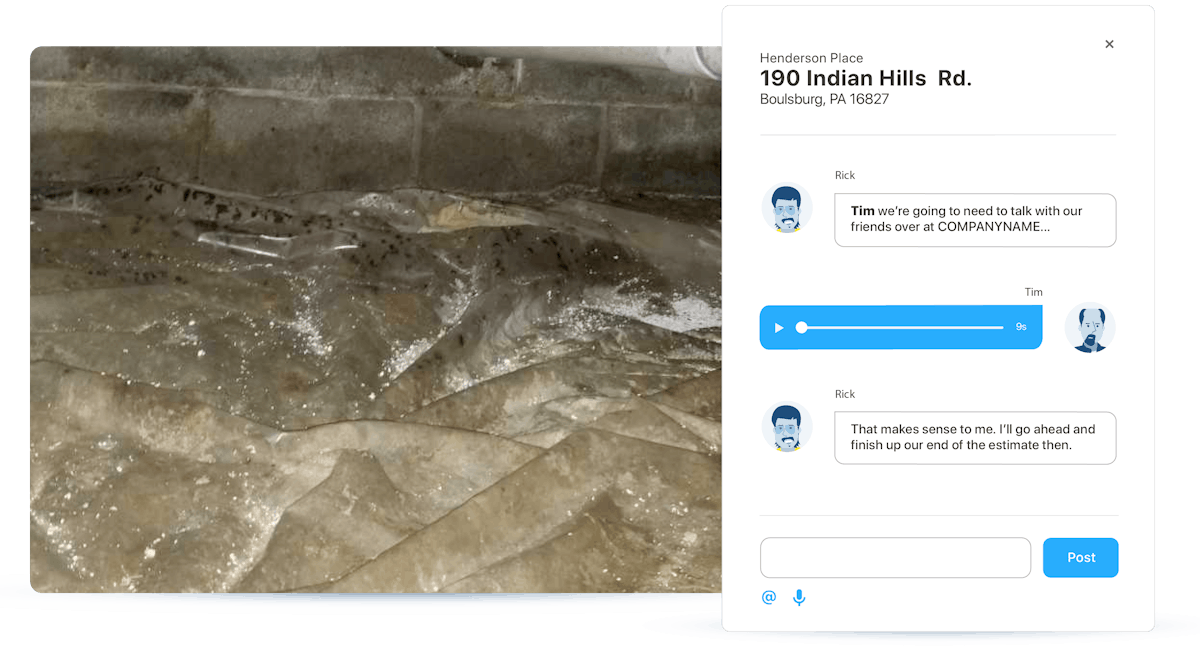Click inside the empty comment input field
Image resolution: width=1200 pixels, height=646 pixels.
pos(895,557)
